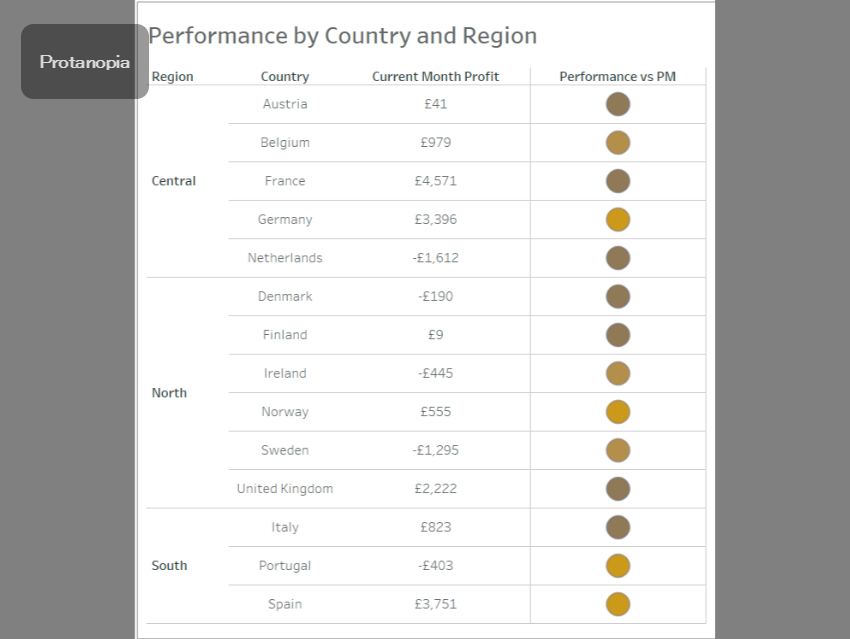Click Spain's performance indicator circle

click(618, 604)
